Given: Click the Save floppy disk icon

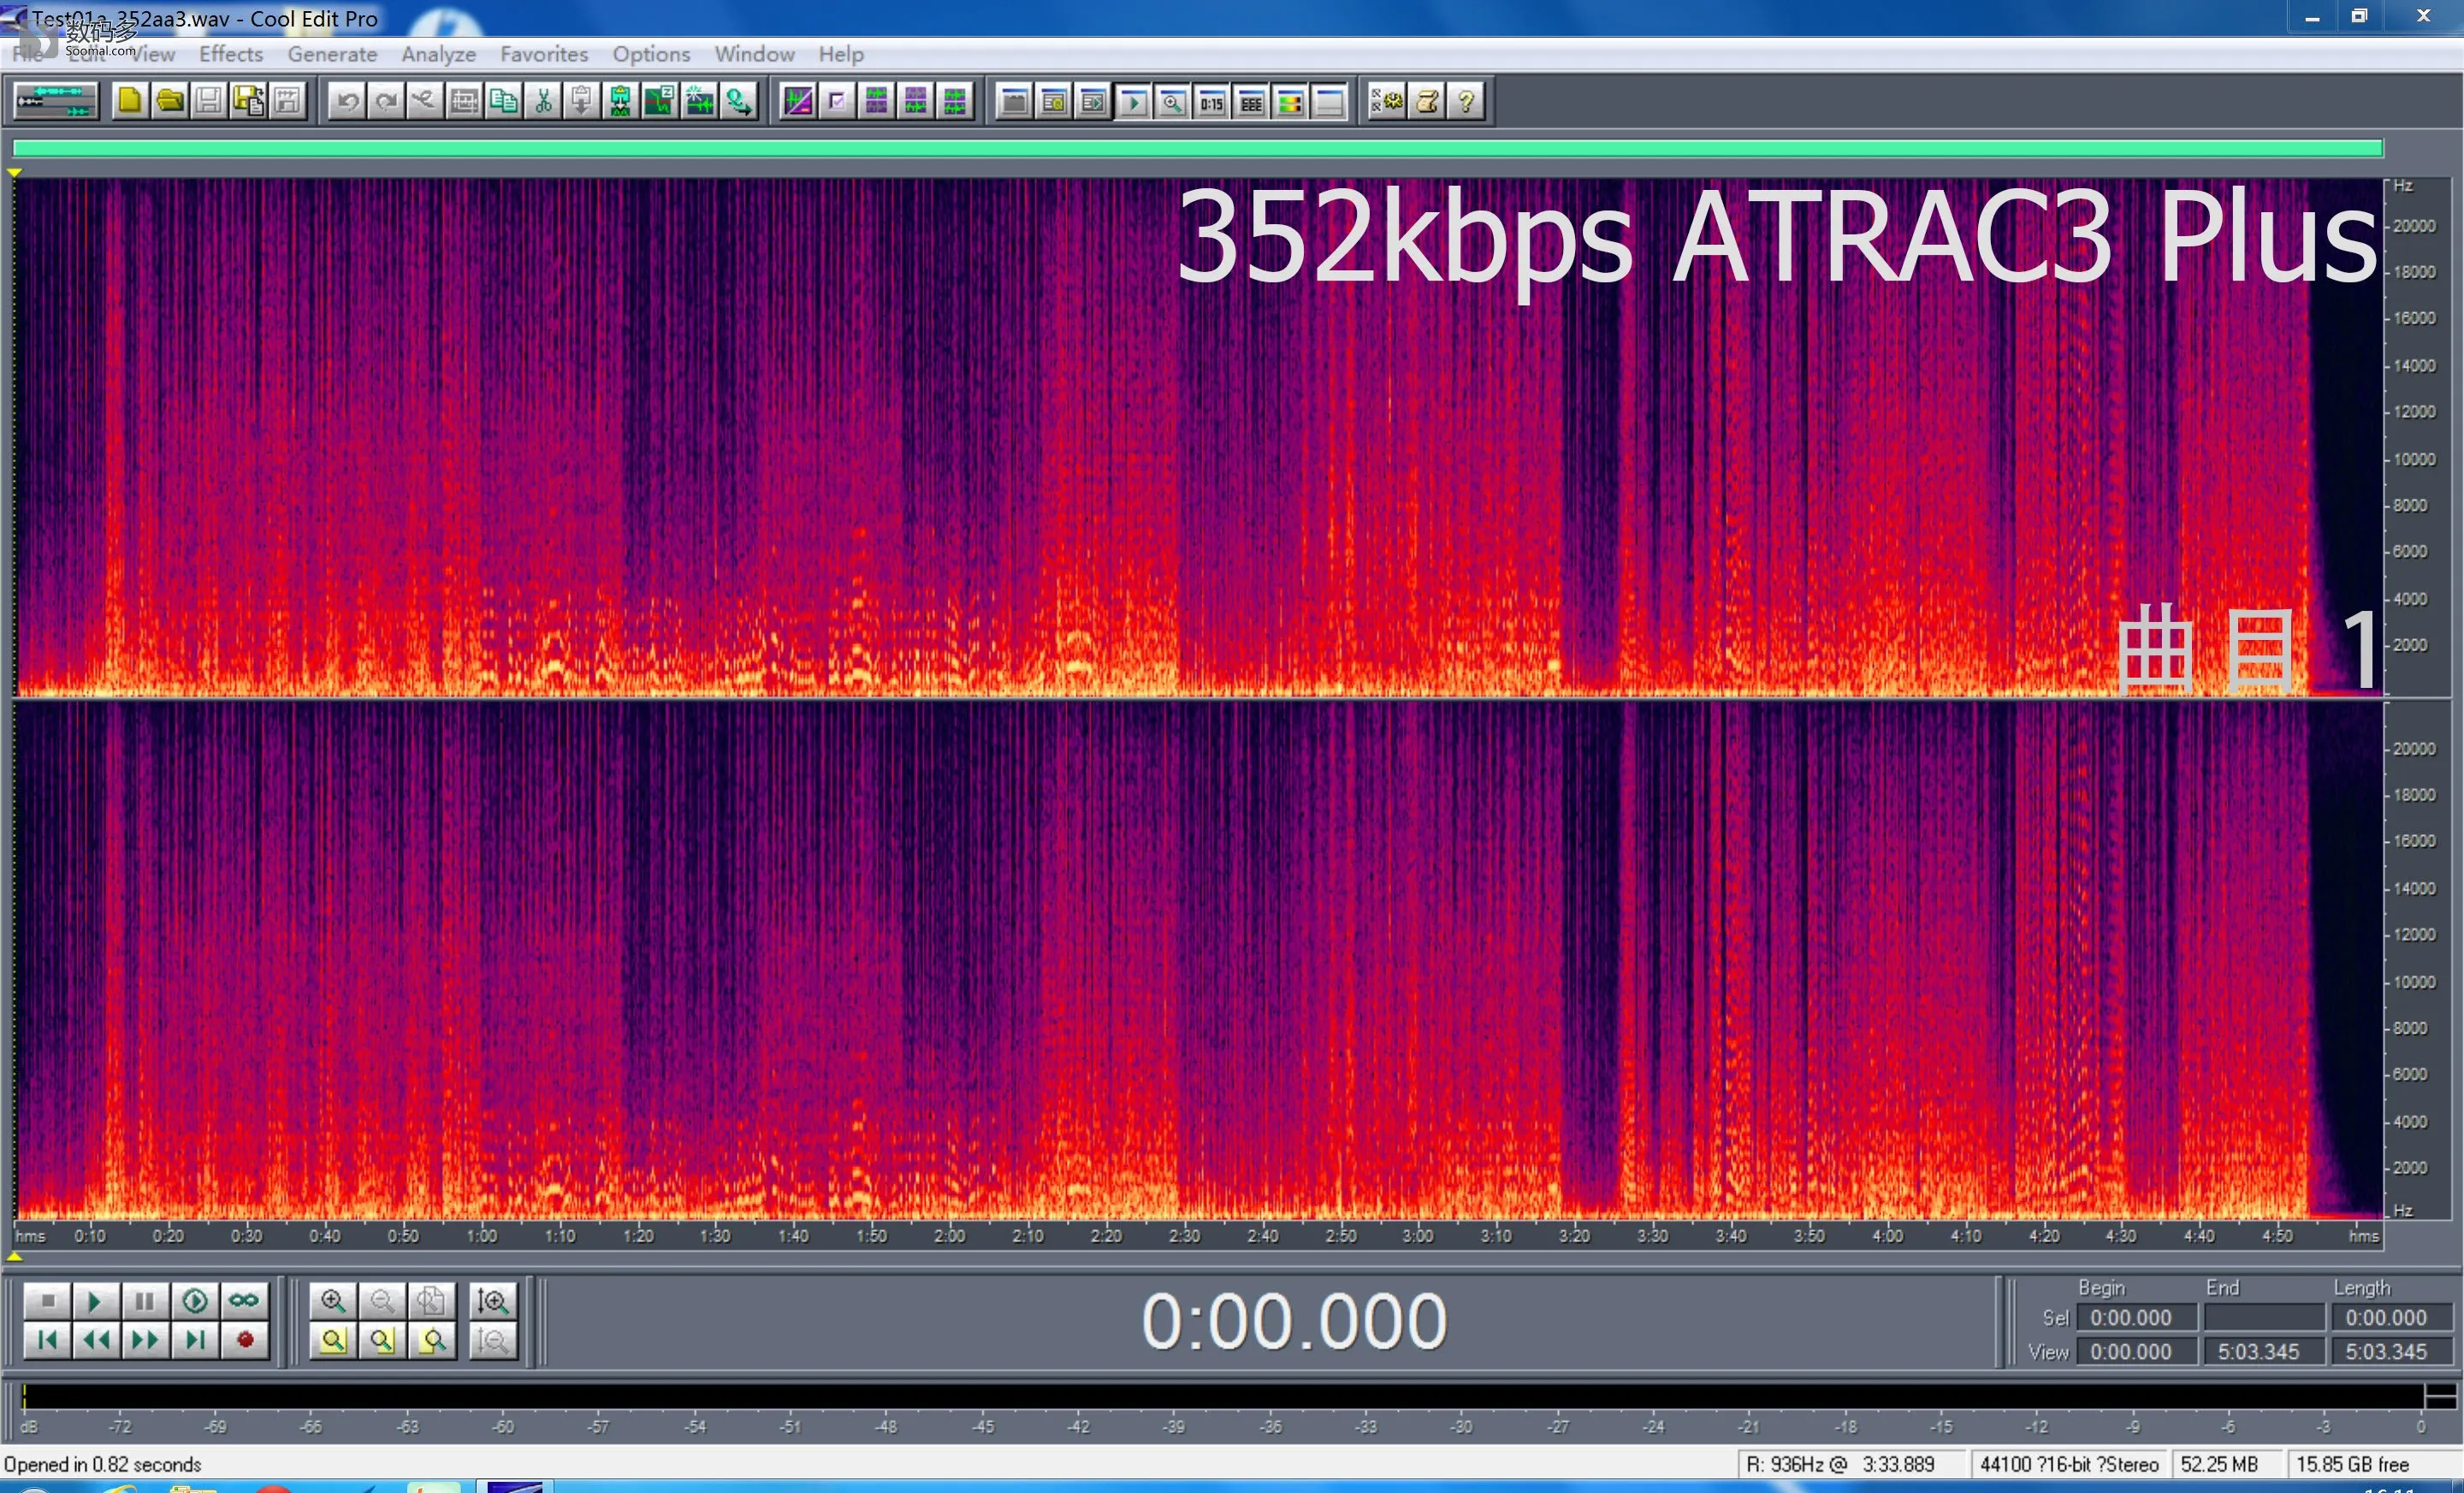Looking at the screenshot, I should (x=208, y=101).
